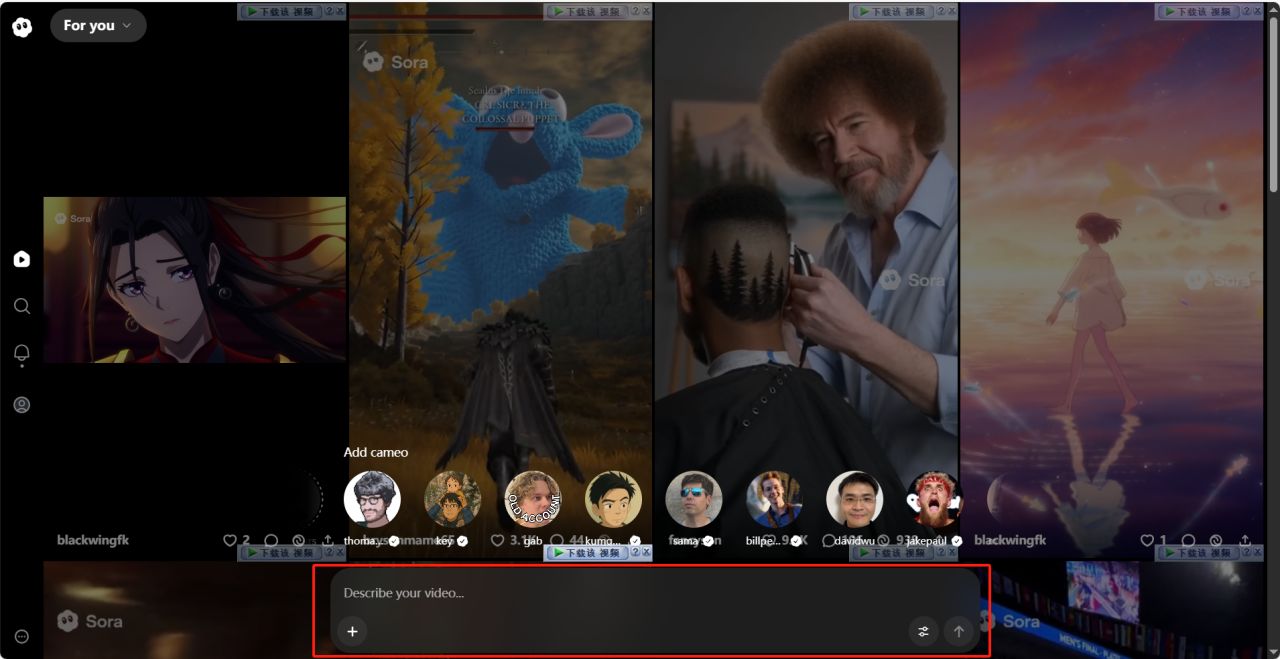The height and width of the screenshot is (659, 1280).
Task: Close the download overlay on the Bob Ross video
Action: [x=951, y=11]
